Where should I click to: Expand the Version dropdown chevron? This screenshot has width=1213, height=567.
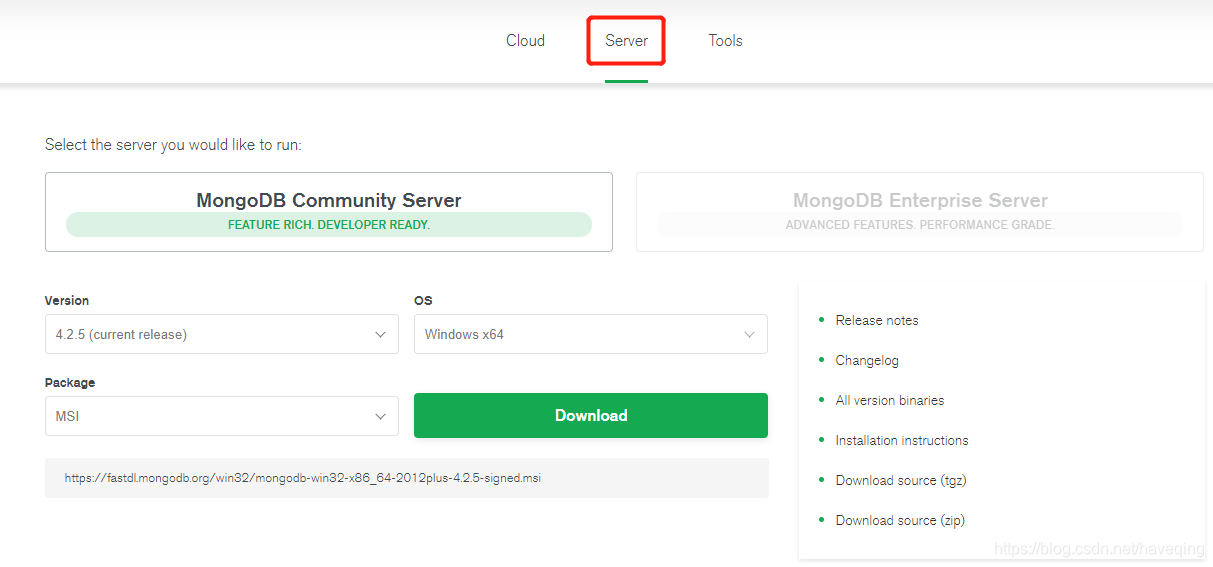point(380,335)
